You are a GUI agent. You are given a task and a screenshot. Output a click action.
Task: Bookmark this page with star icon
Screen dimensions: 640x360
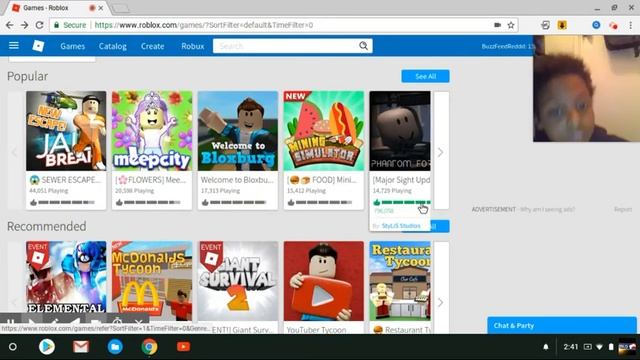tap(511, 25)
